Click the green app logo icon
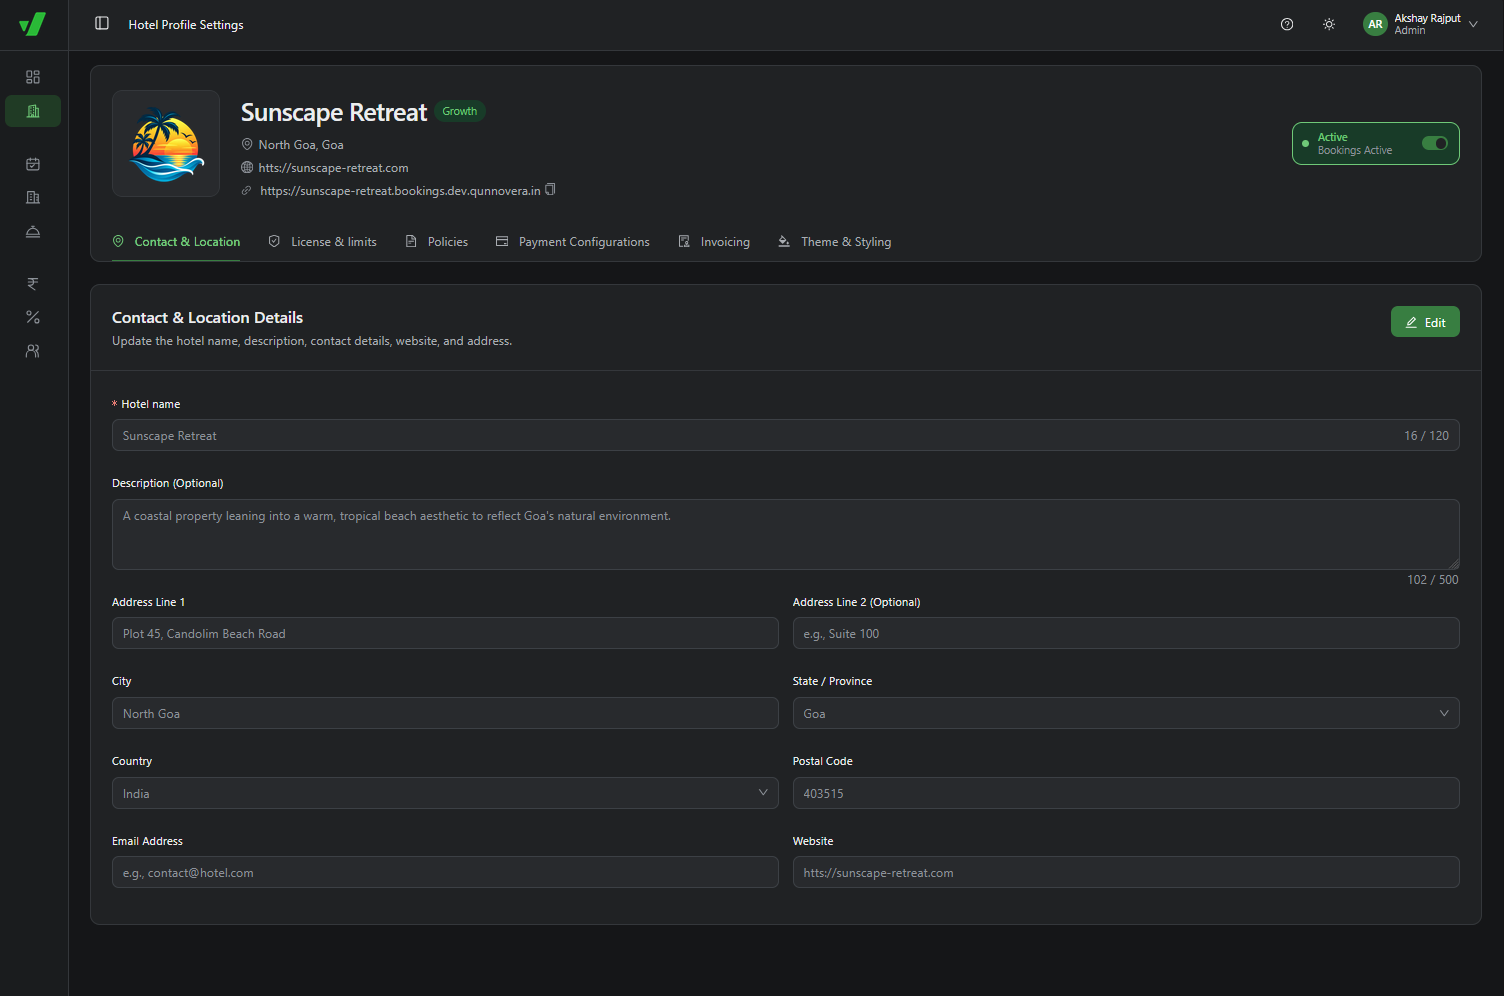This screenshot has height=996, width=1504. coord(33,24)
